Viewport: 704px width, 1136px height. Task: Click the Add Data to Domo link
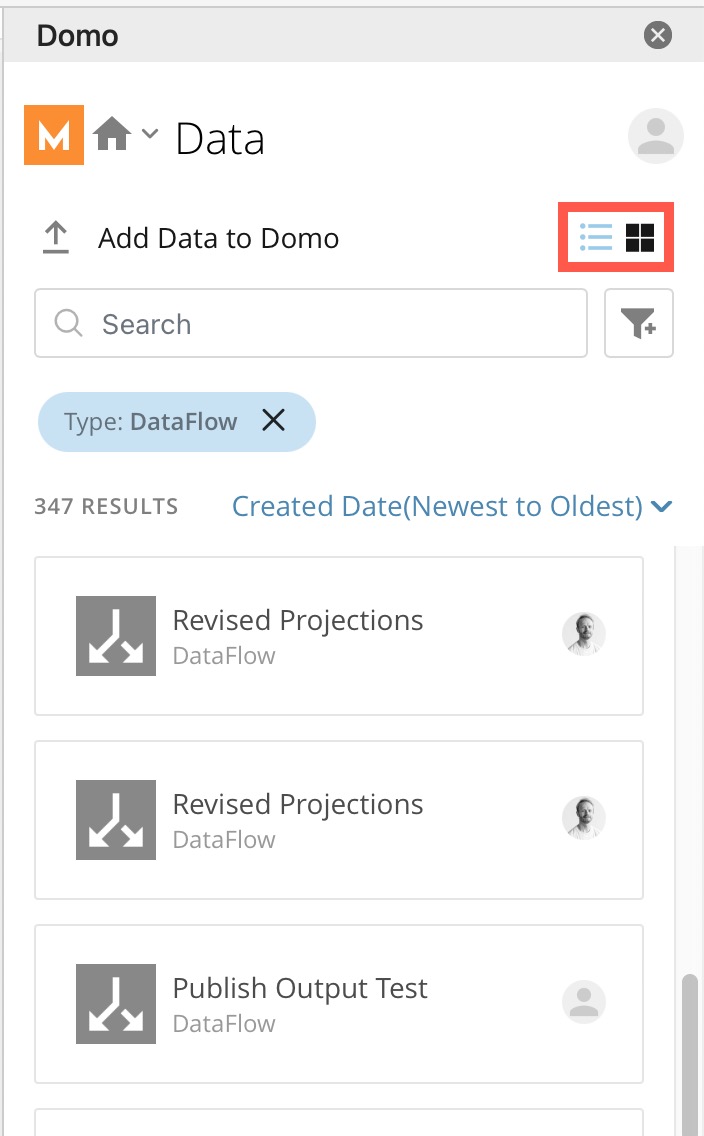218,237
